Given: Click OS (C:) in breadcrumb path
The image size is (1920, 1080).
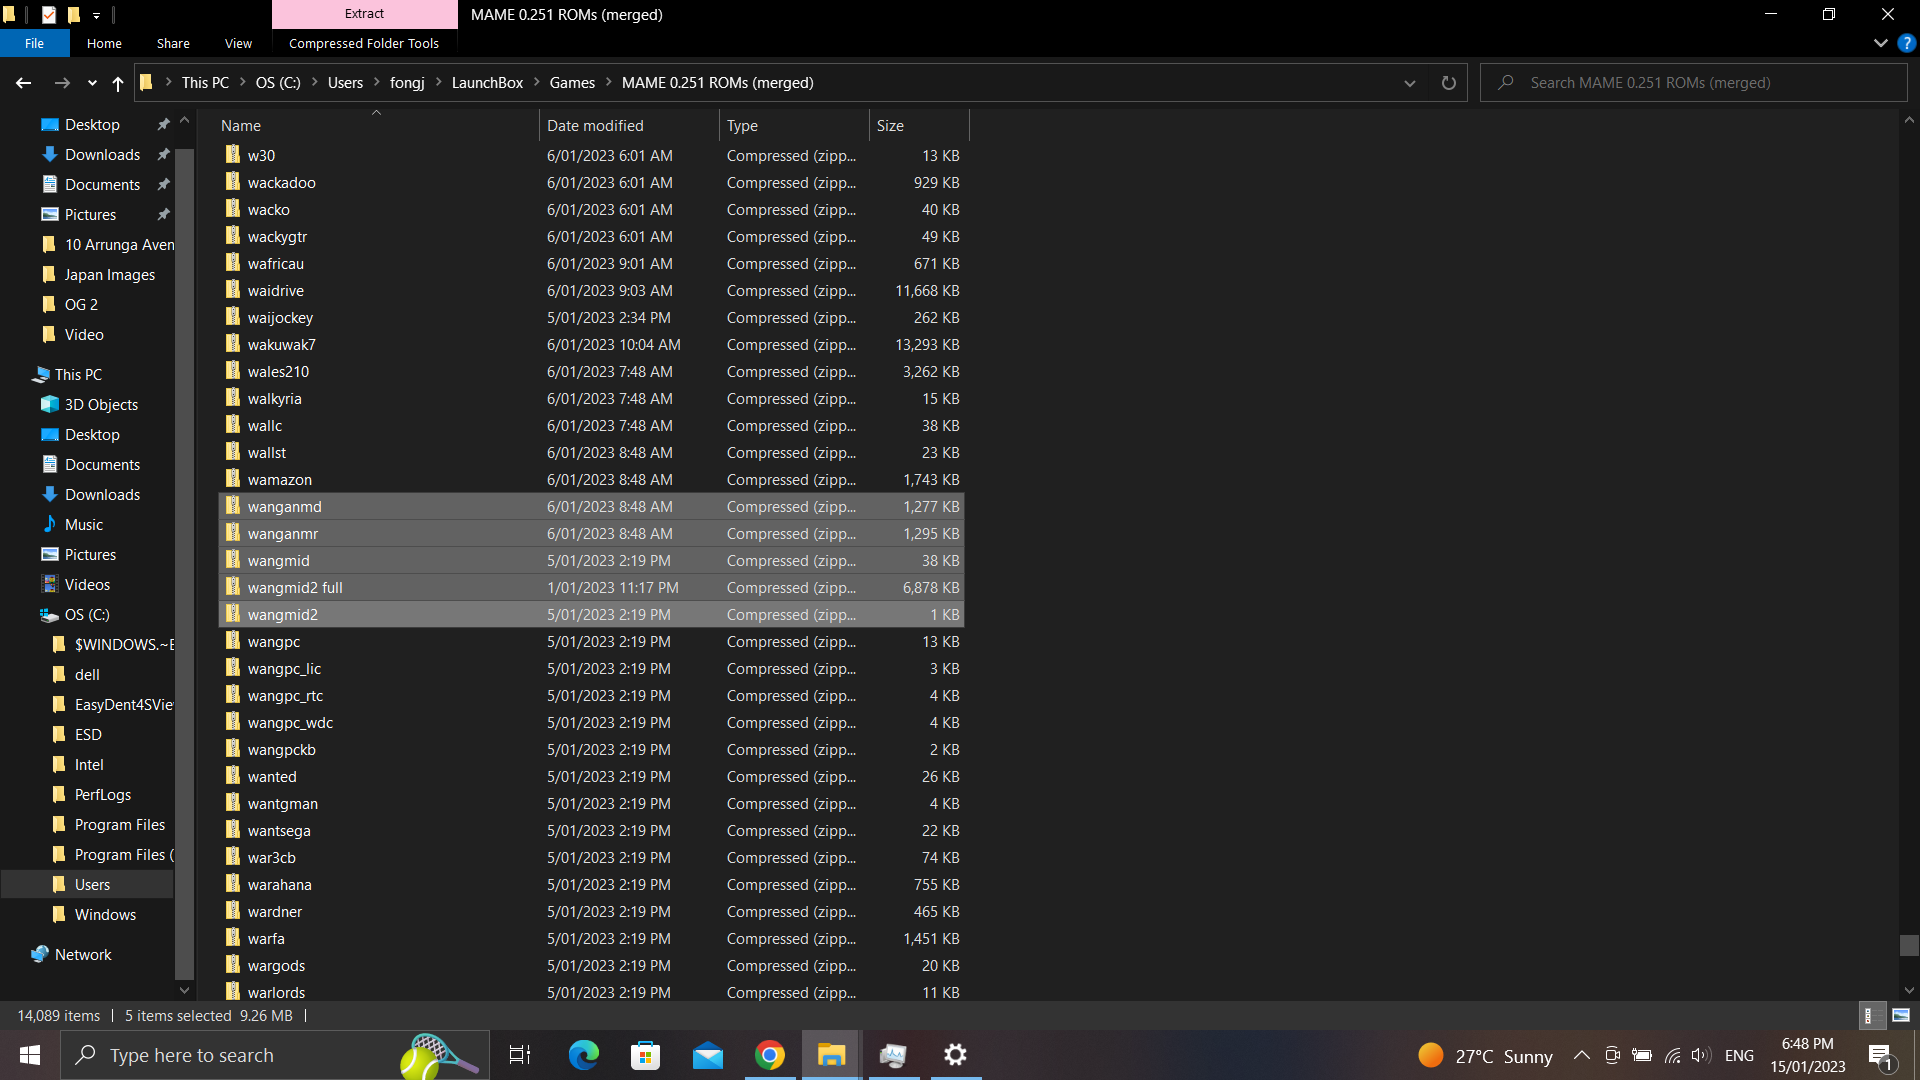Looking at the screenshot, I should pyautogui.click(x=278, y=83).
